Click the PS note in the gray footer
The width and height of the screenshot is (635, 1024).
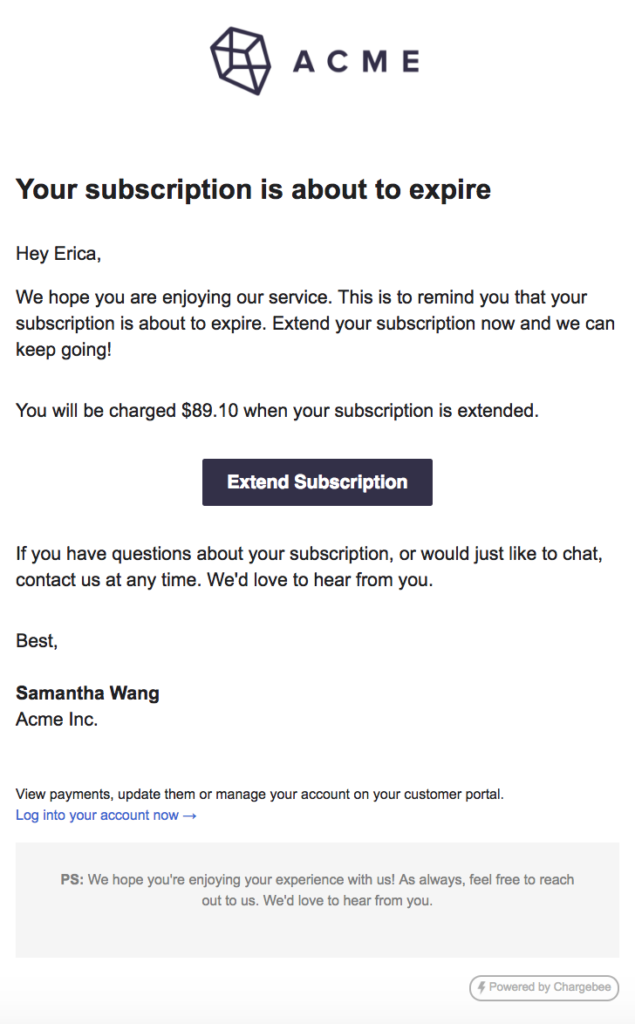pos(317,889)
